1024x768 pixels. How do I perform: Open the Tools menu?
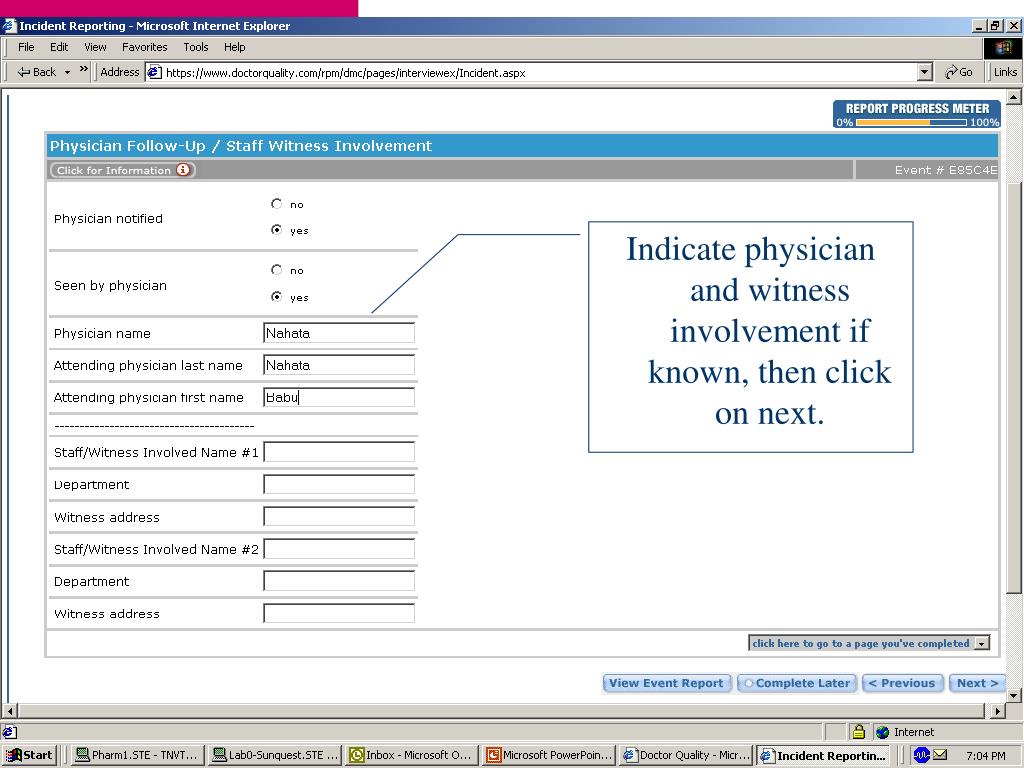click(x=195, y=47)
